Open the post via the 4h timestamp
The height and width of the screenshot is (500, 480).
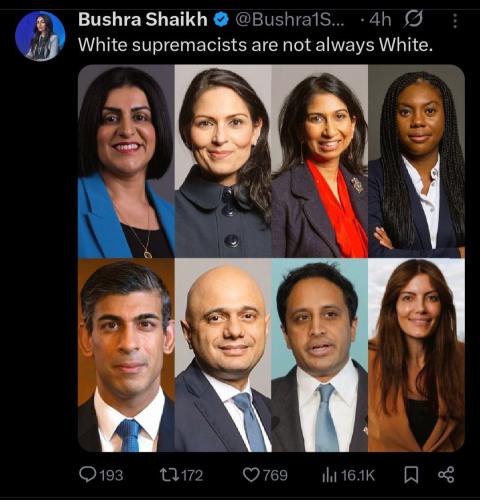coord(380,19)
